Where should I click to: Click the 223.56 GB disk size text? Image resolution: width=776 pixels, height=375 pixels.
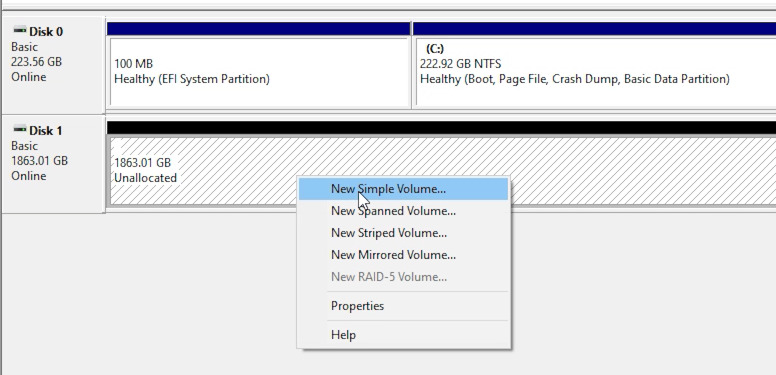tap(36, 62)
